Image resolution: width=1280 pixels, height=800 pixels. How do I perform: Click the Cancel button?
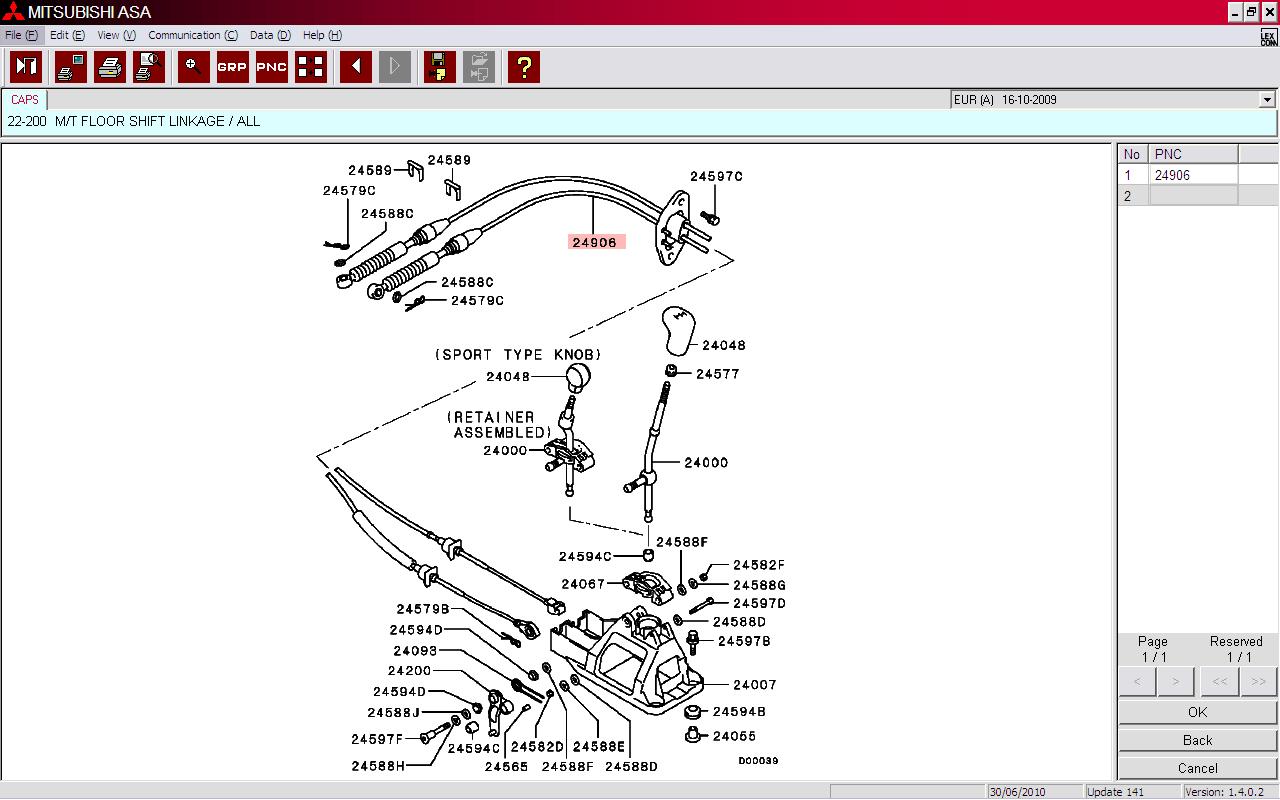pyautogui.click(x=1198, y=768)
